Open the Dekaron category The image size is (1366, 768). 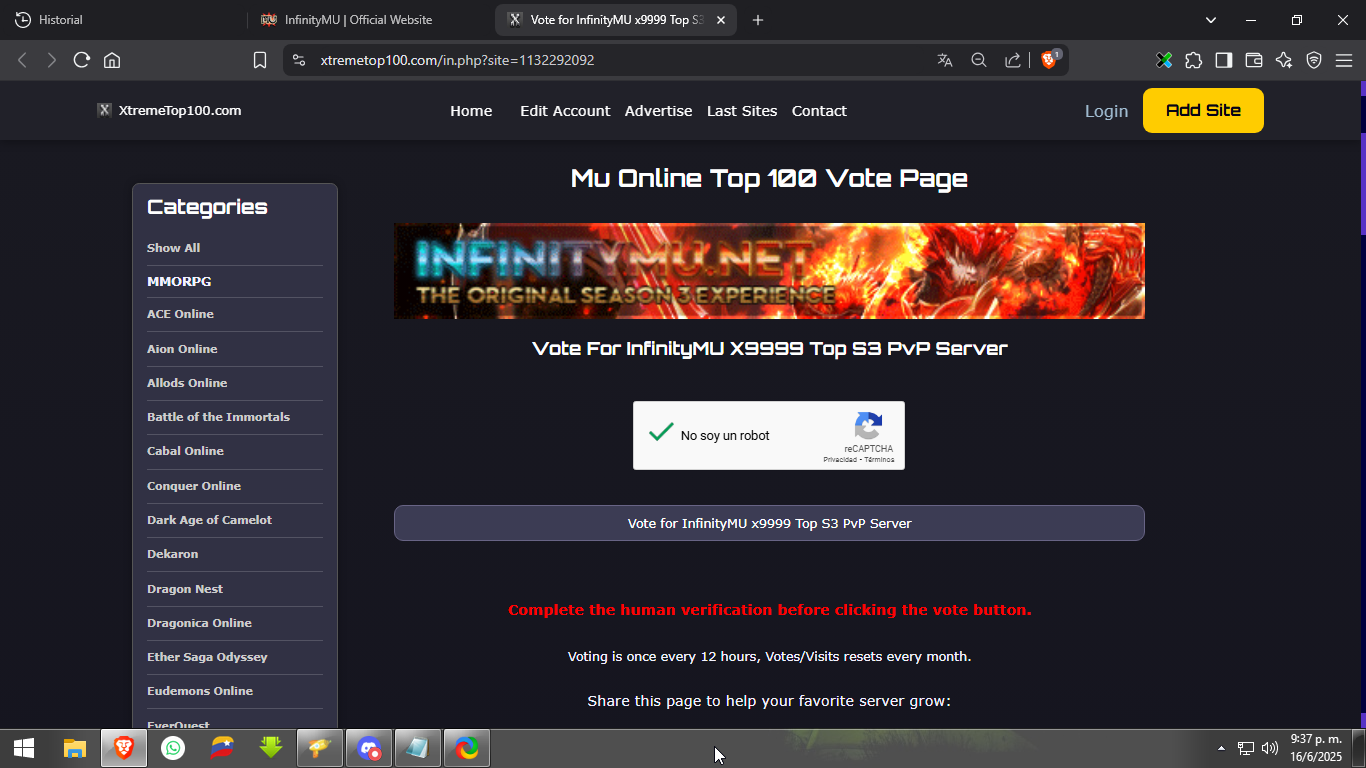(x=172, y=554)
